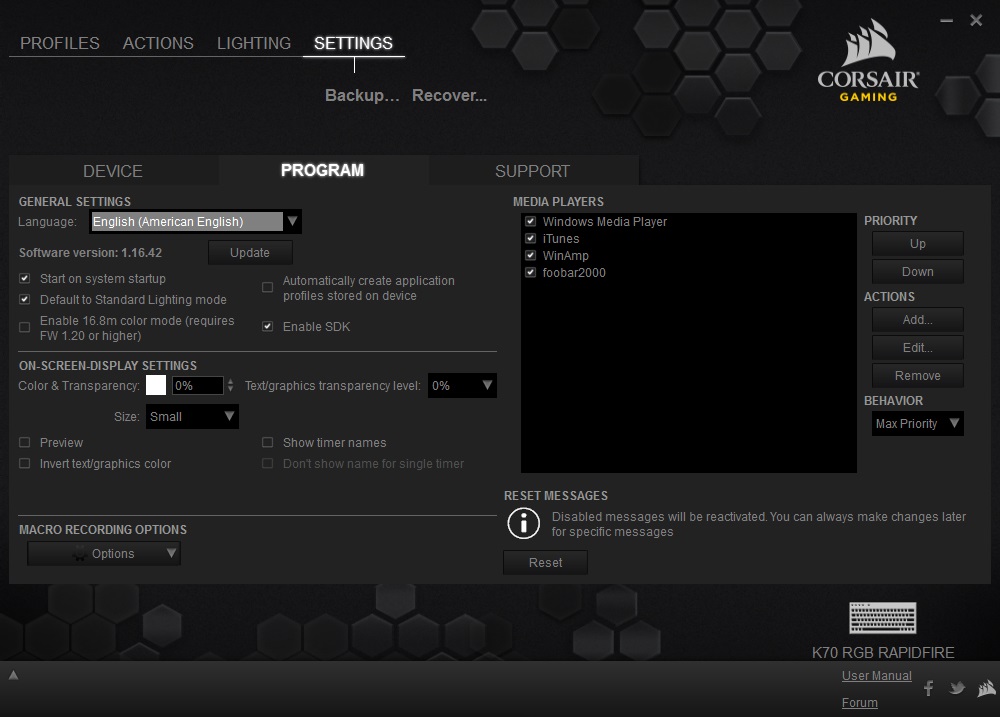Check Invert text/graphics color
The height and width of the screenshot is (717, 1000).
[x=25, y=464]
